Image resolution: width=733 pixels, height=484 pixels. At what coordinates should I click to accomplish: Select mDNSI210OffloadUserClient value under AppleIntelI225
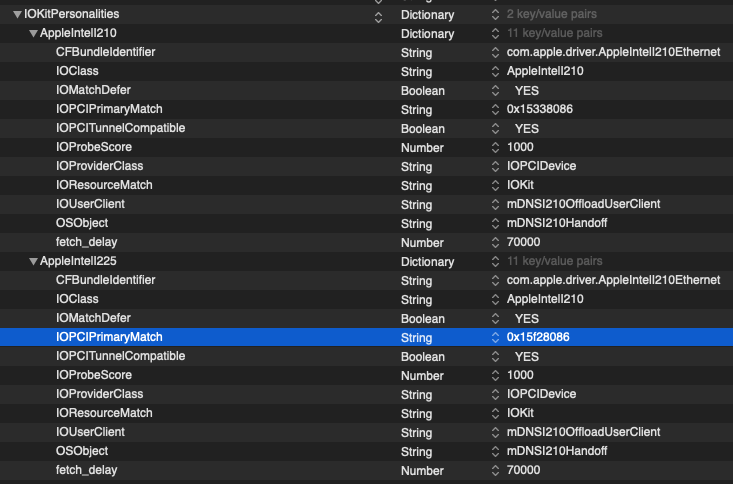(x=583, y=432)
